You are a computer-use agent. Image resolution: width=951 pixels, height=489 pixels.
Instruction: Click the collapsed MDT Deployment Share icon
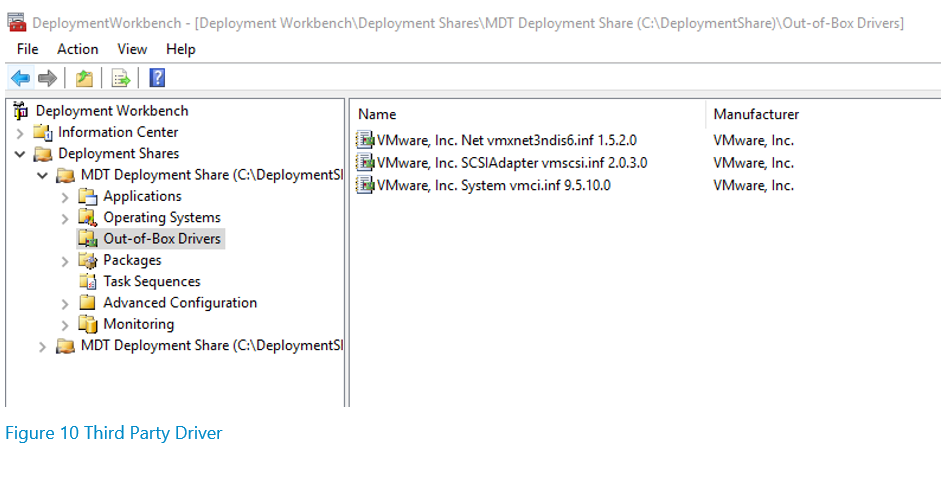tap(65, 346)
